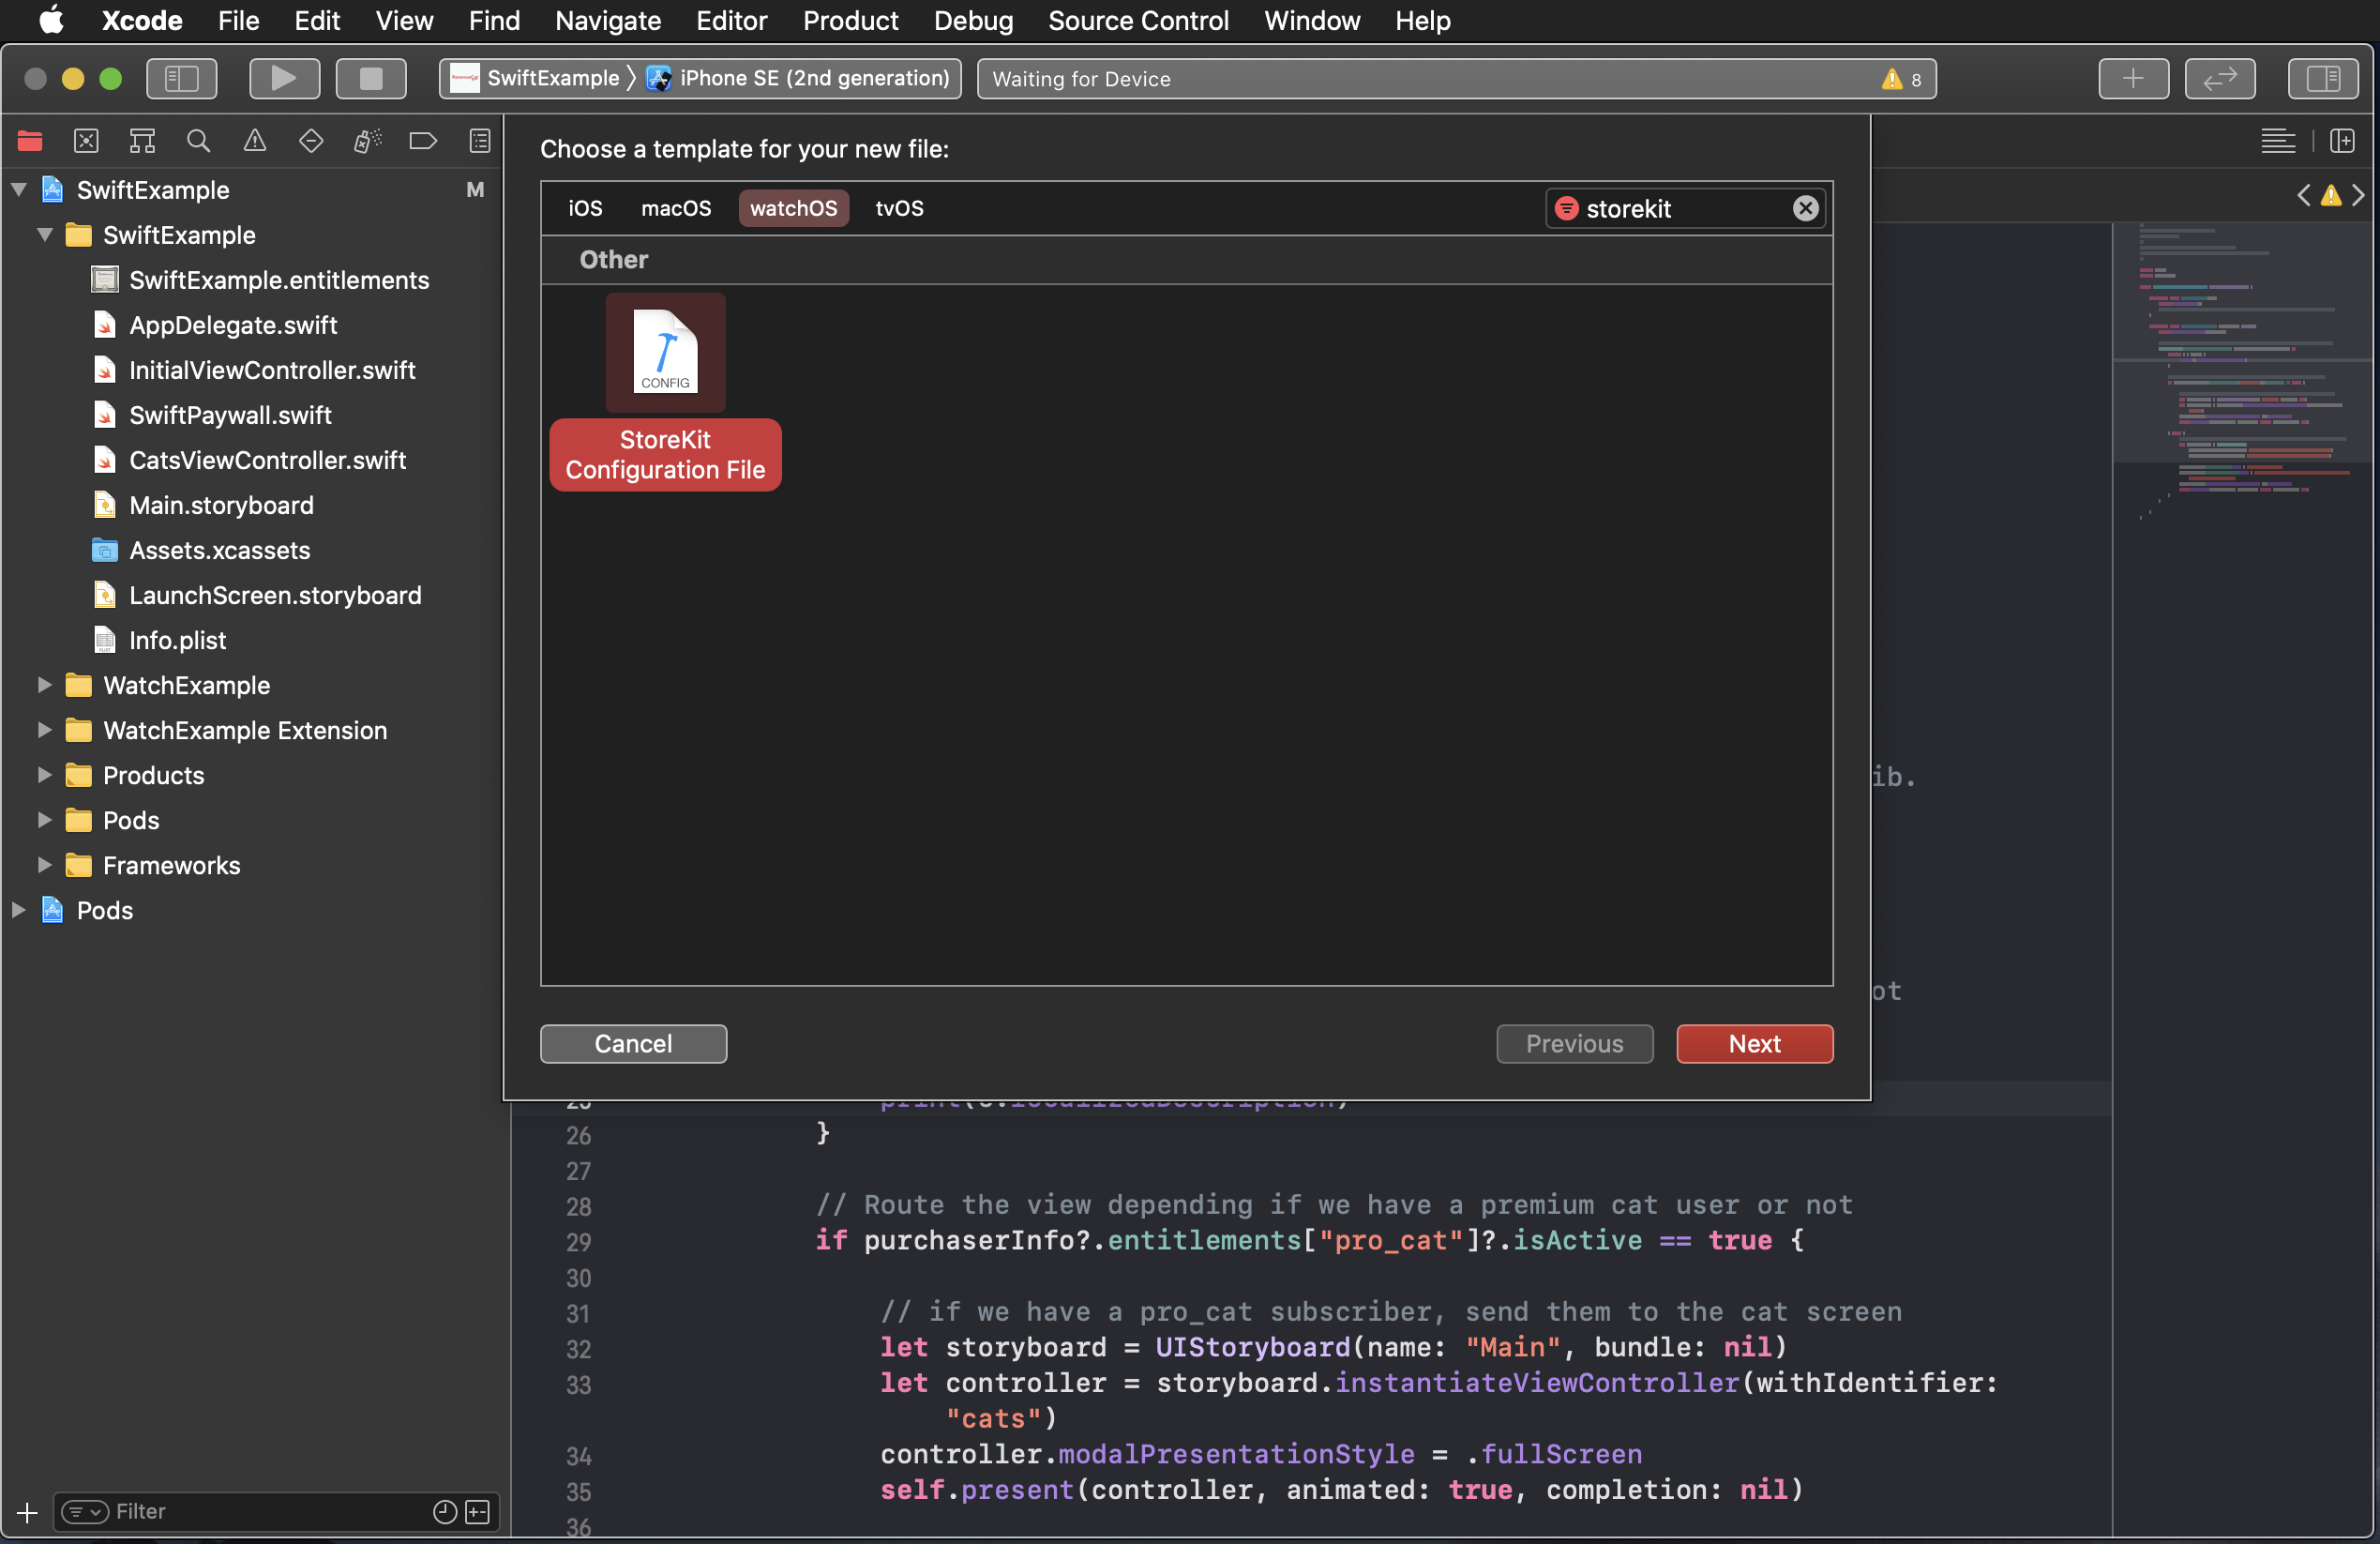2380x1544 pixels.
Task: Click the StoreKit Configuration File icon
Action: click(x=664, y=354)
